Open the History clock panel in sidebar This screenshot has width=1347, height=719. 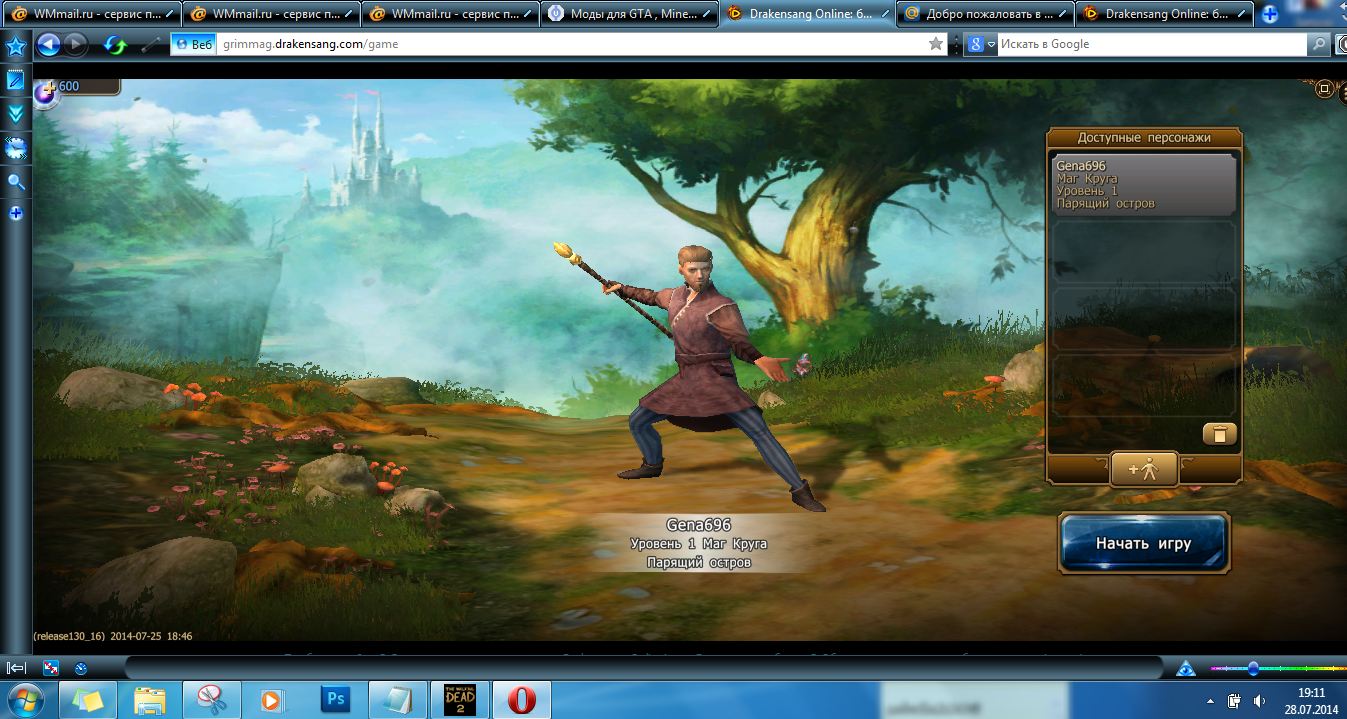pos(16,148)
